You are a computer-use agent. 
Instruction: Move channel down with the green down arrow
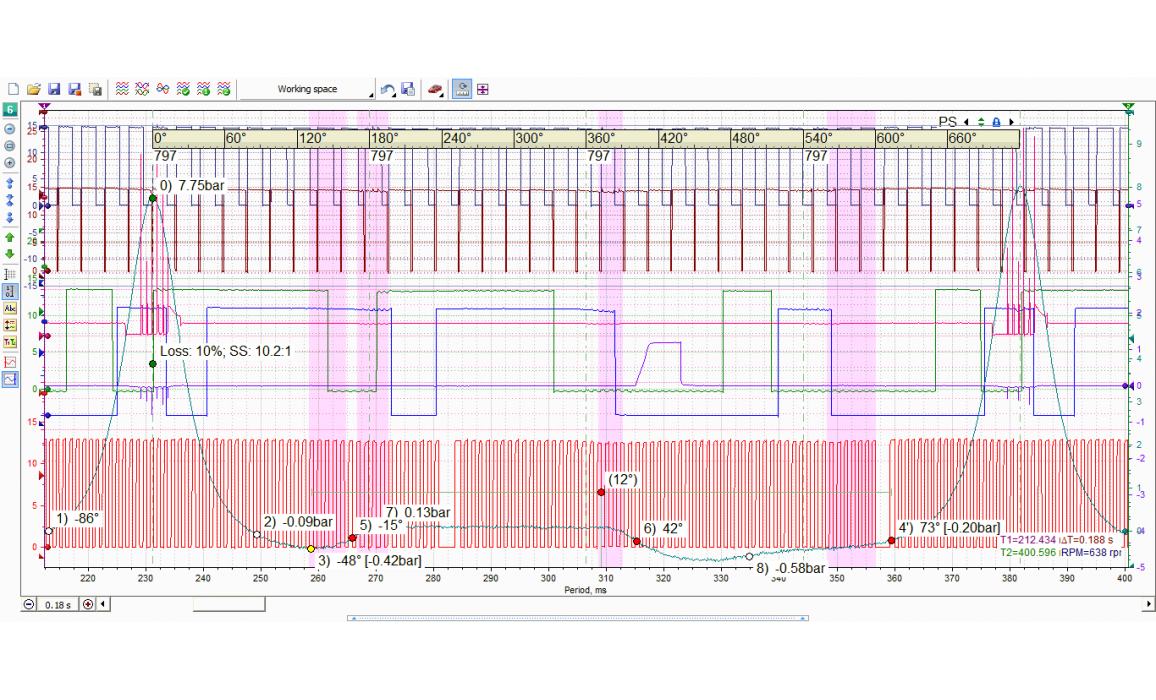tap(10, 254)
